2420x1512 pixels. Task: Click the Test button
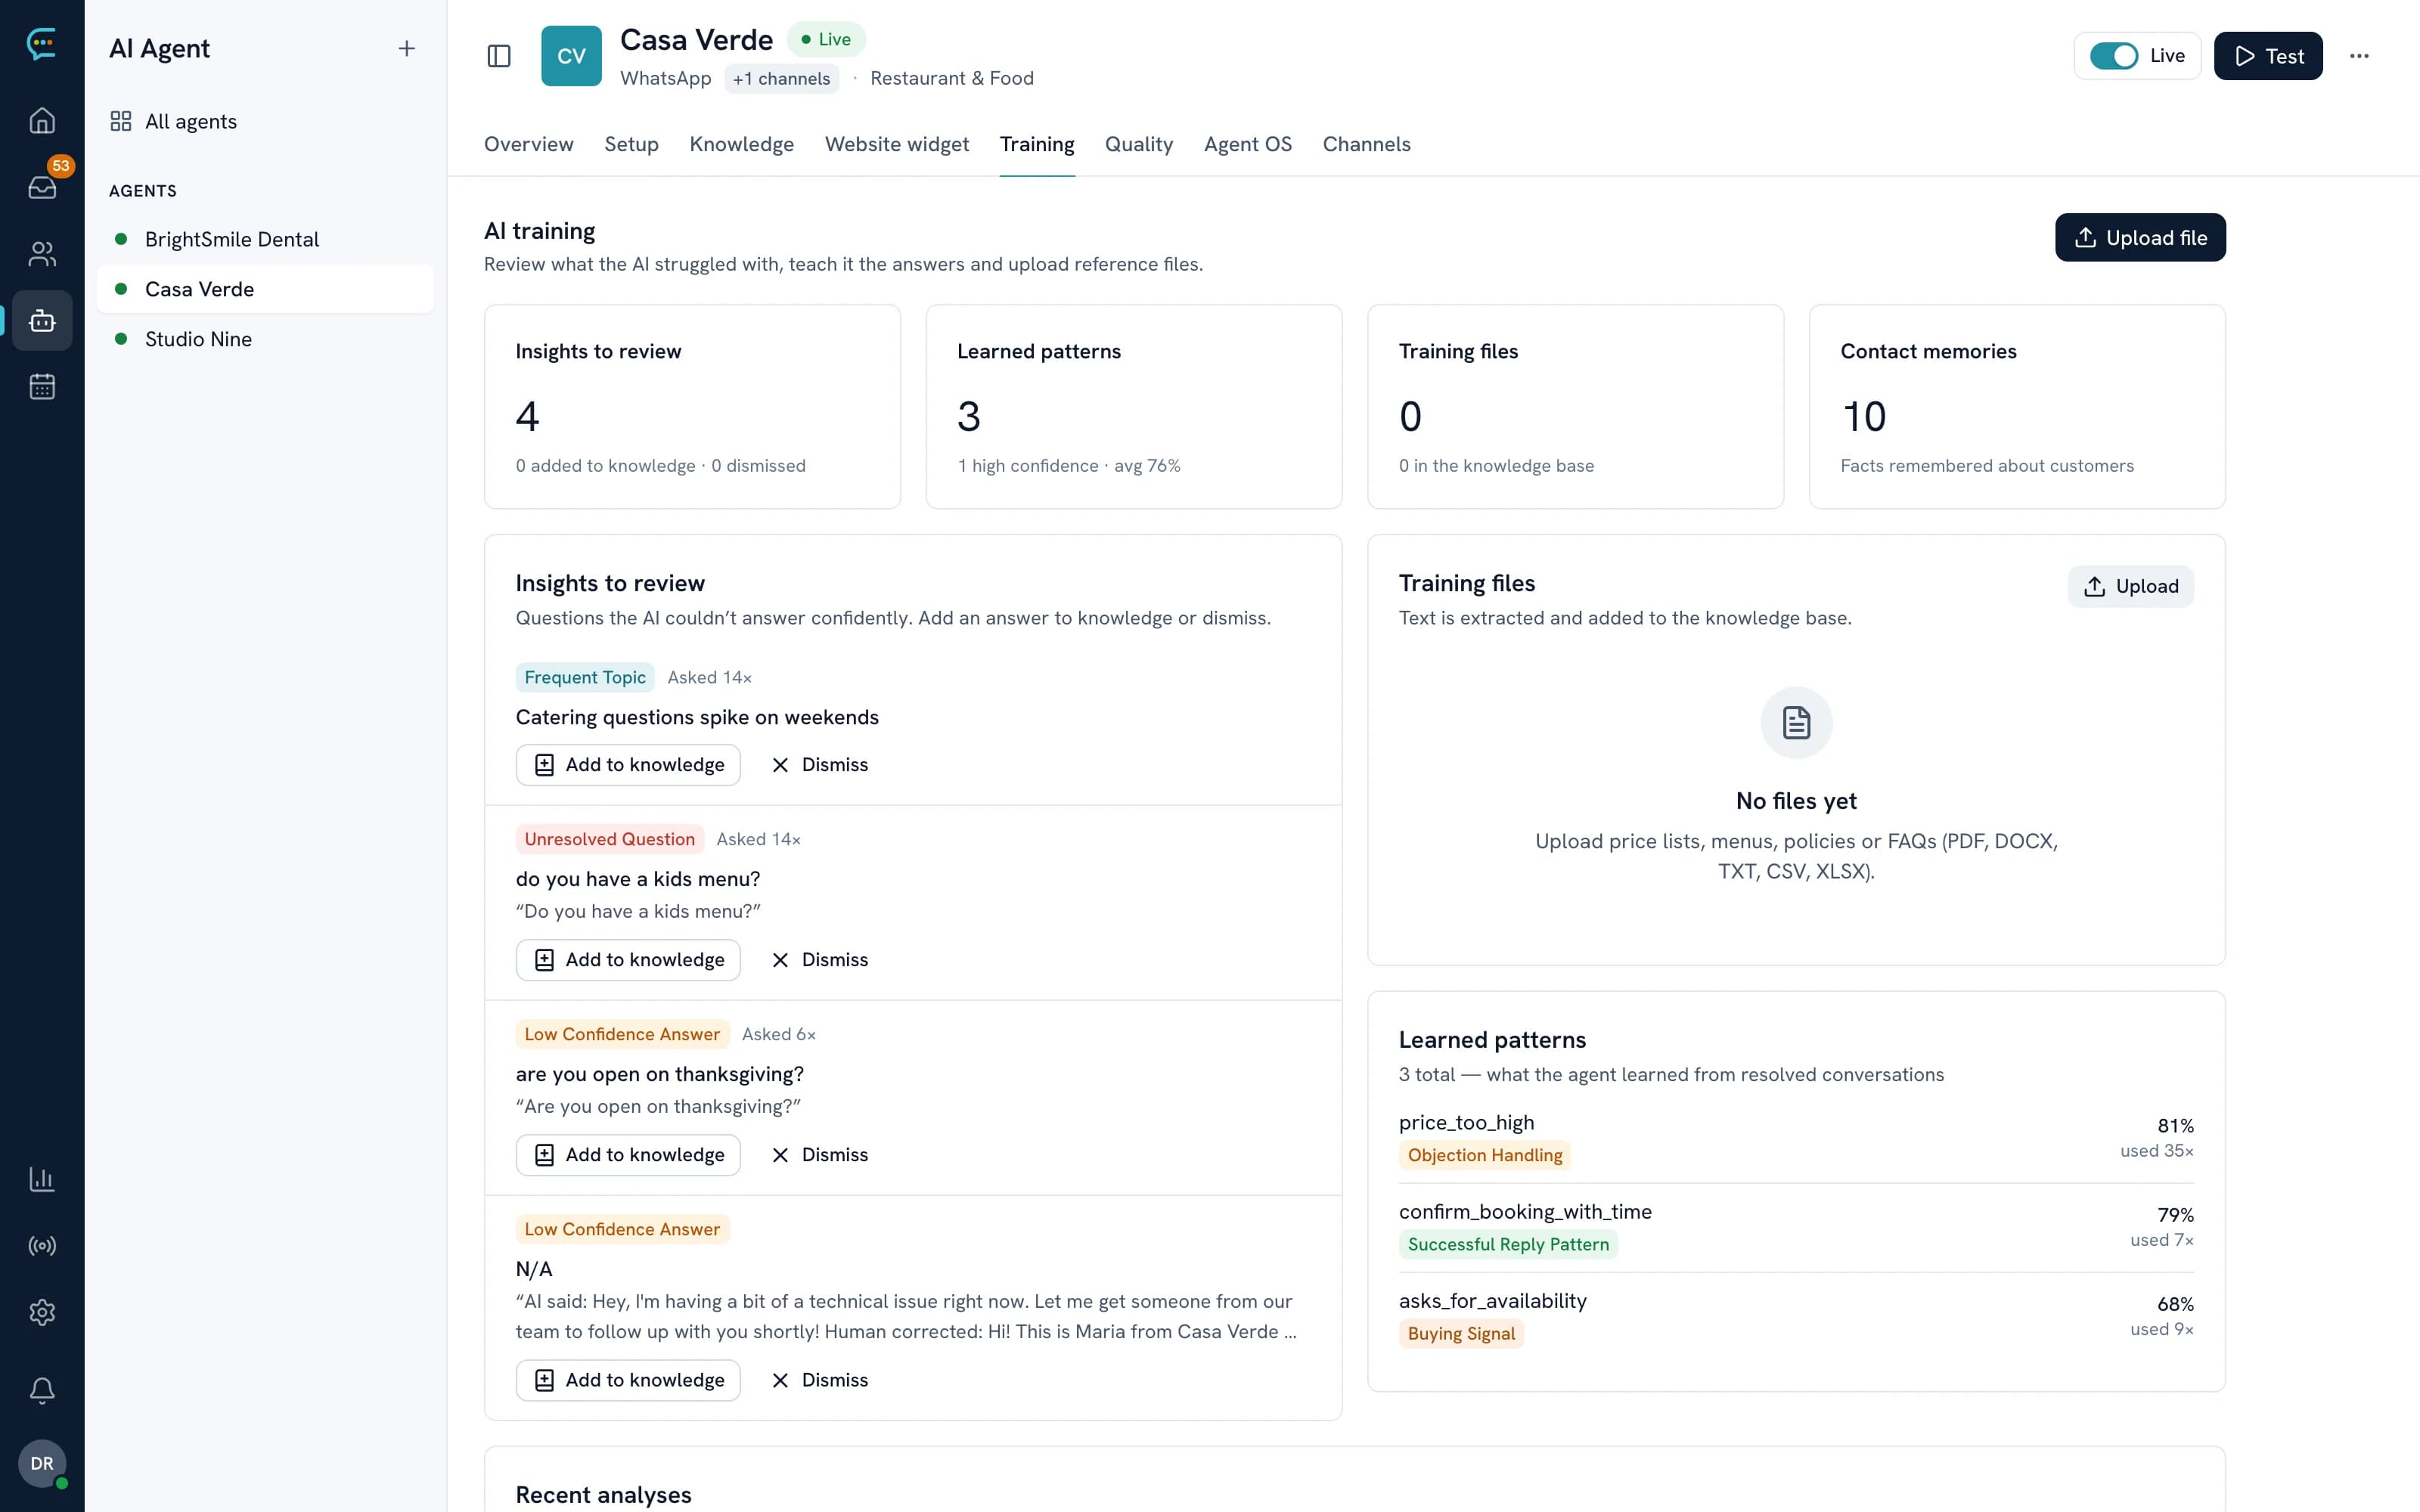pos(2267,56)
